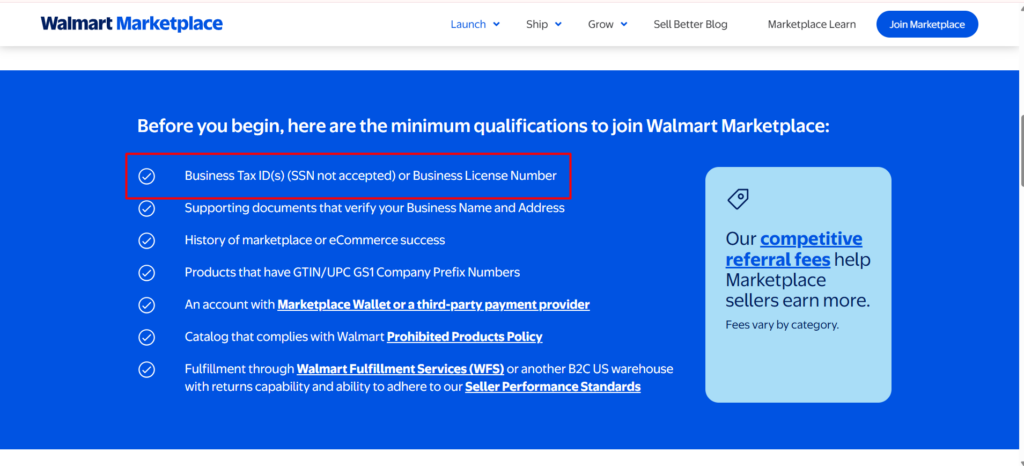Click checkmark icon beside Fulfillment requirement
This screenshot has width=1024, height=466.
click(147, 369)
